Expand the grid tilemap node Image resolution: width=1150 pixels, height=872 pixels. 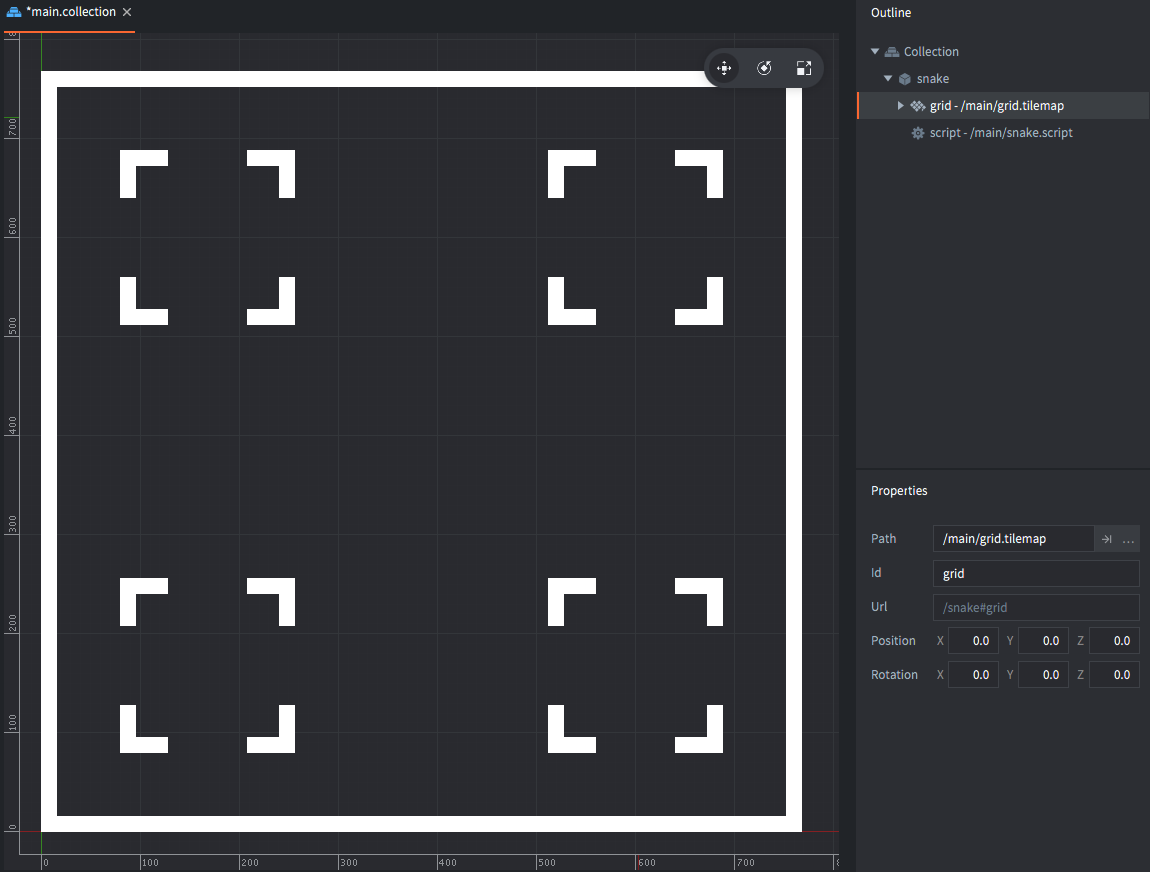click(901, 106)
